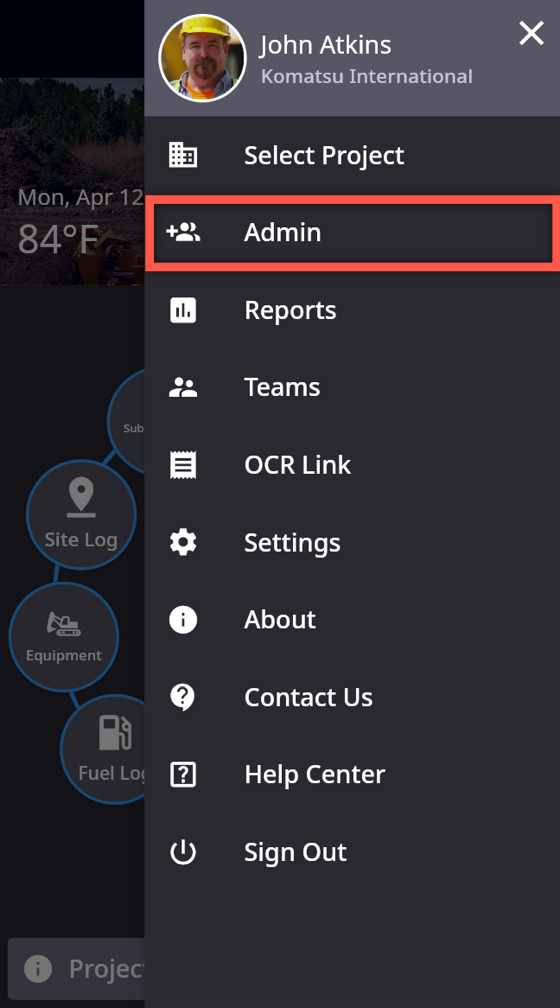Image resolution: width=560 pixels, height=1008 pixels.
Task: Click the Contact Us question bubble icon
Action: pyautogui.click(x=183, y=698)
